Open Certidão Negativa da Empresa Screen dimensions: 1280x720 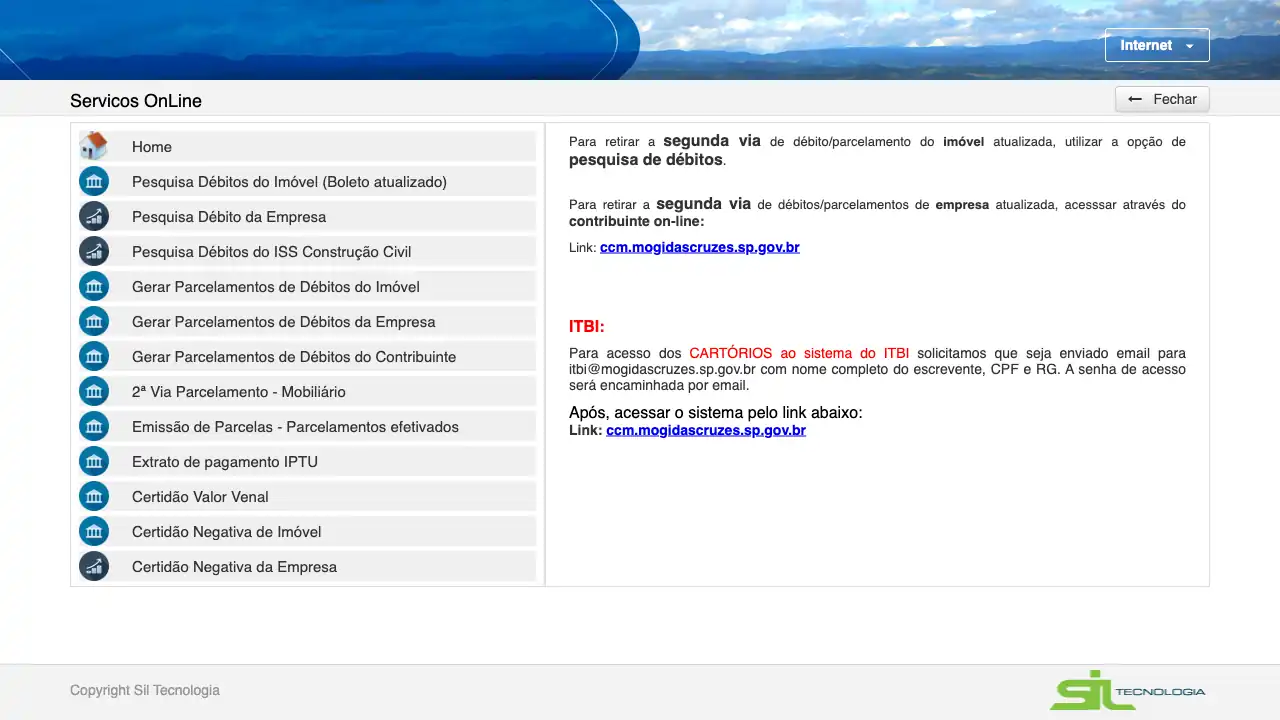click(307, 566)
